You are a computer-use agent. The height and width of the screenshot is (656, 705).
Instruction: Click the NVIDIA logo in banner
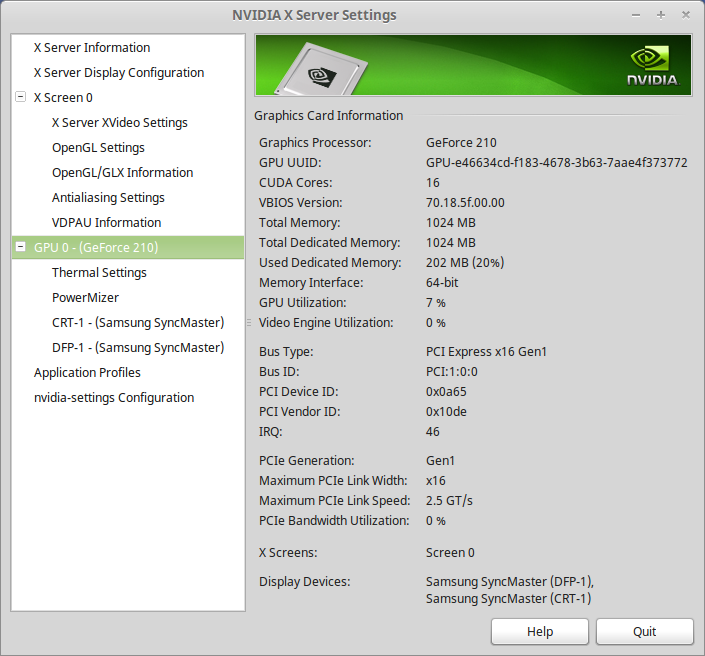click(653, 66)
